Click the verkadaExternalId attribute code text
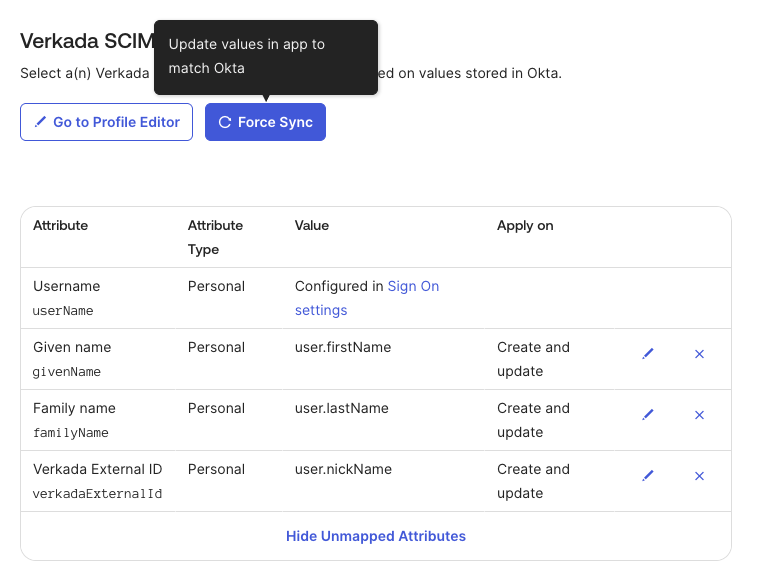 point(97,494)
